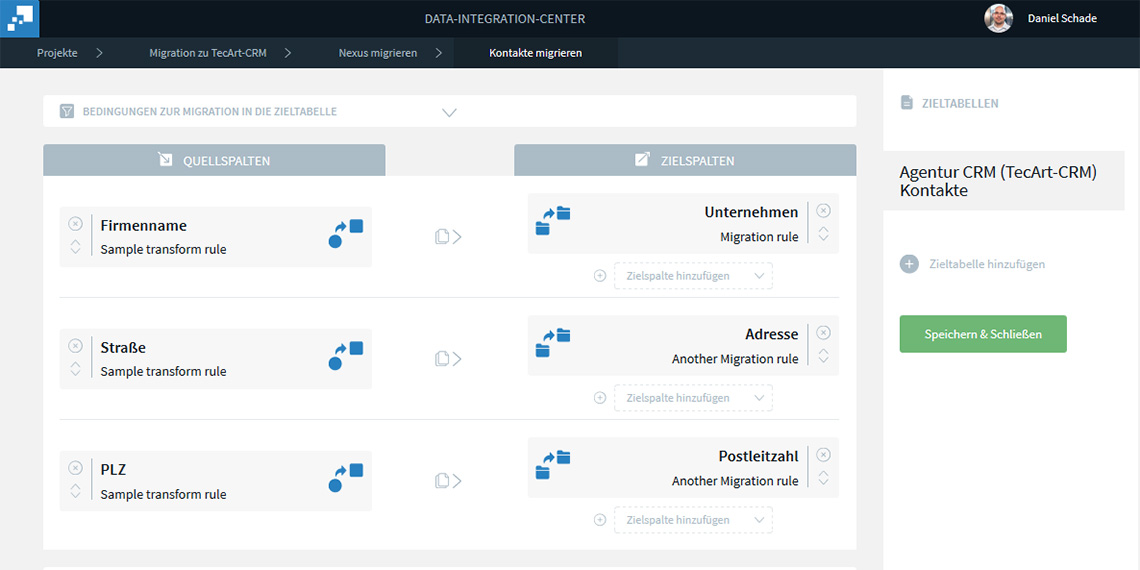Click the copy mapping arrow in Firmenname row

pyautogui.click(x=448, y=237)
